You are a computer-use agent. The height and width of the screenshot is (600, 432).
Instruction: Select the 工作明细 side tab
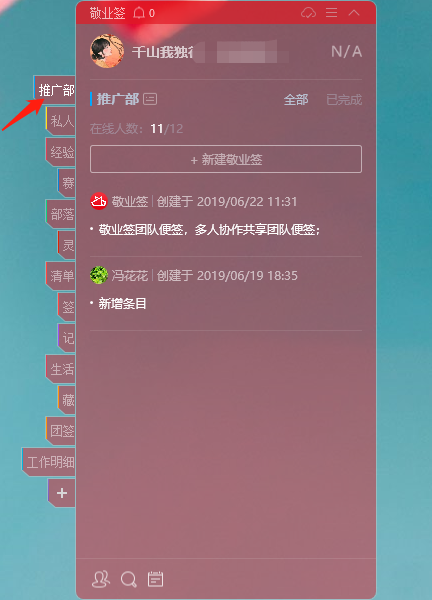click(x=49, y=462)
